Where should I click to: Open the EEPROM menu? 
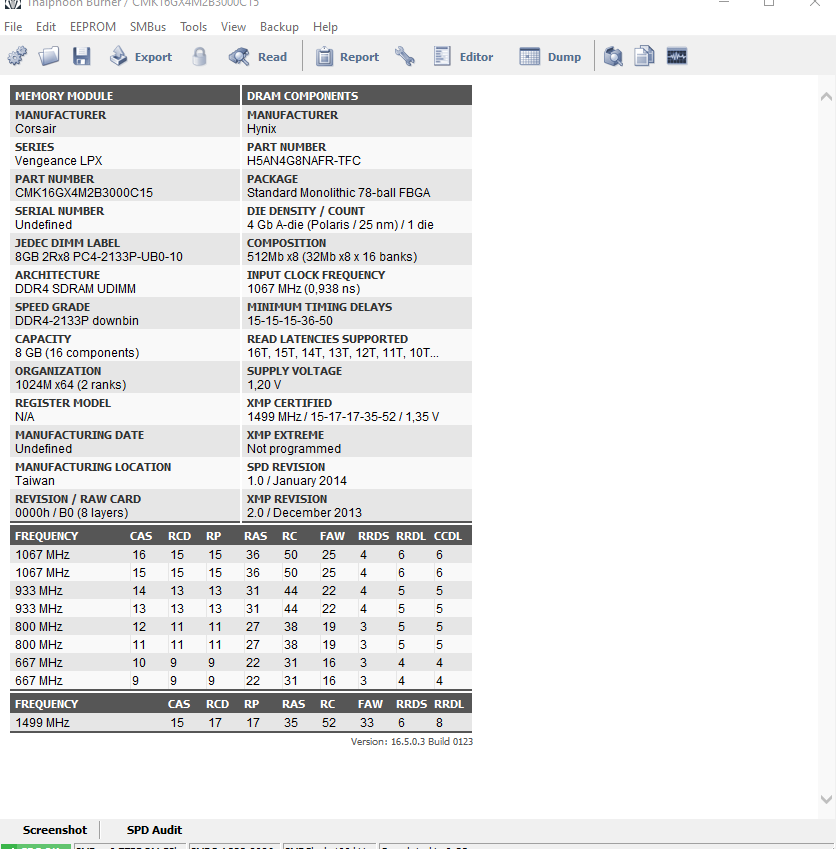93,27
